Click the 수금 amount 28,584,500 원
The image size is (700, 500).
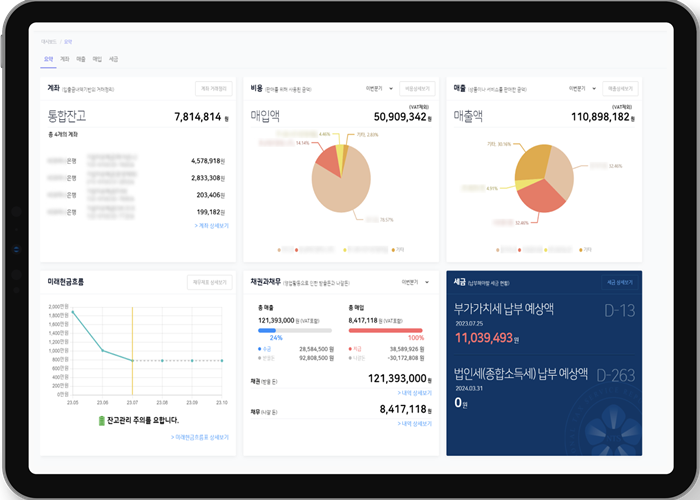(317, 349)
